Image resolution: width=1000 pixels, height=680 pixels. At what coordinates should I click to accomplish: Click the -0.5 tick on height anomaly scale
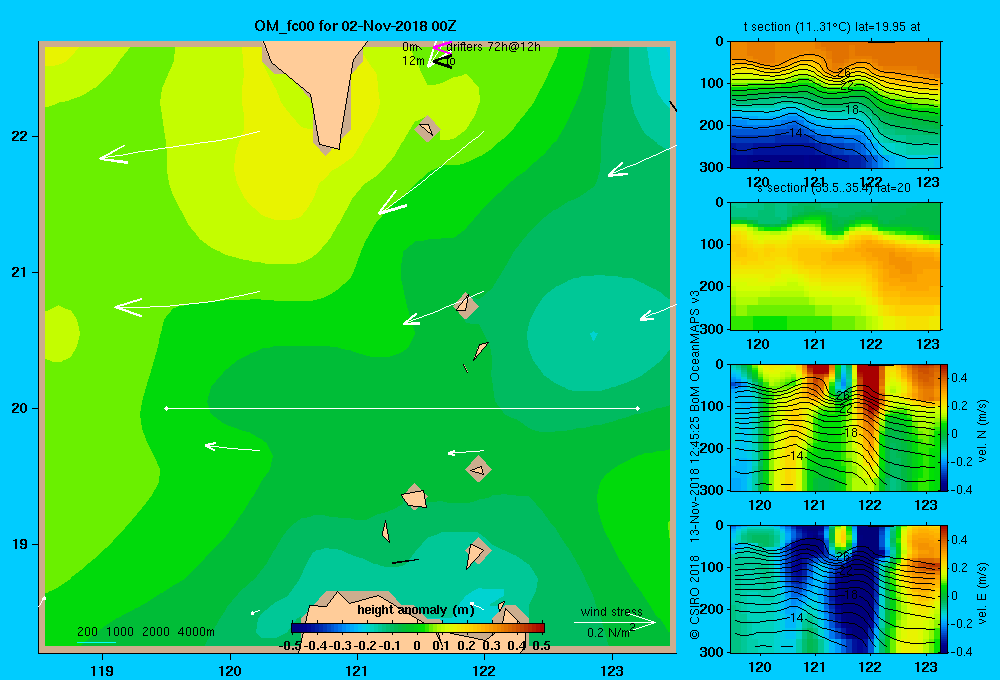pos(290,646)
